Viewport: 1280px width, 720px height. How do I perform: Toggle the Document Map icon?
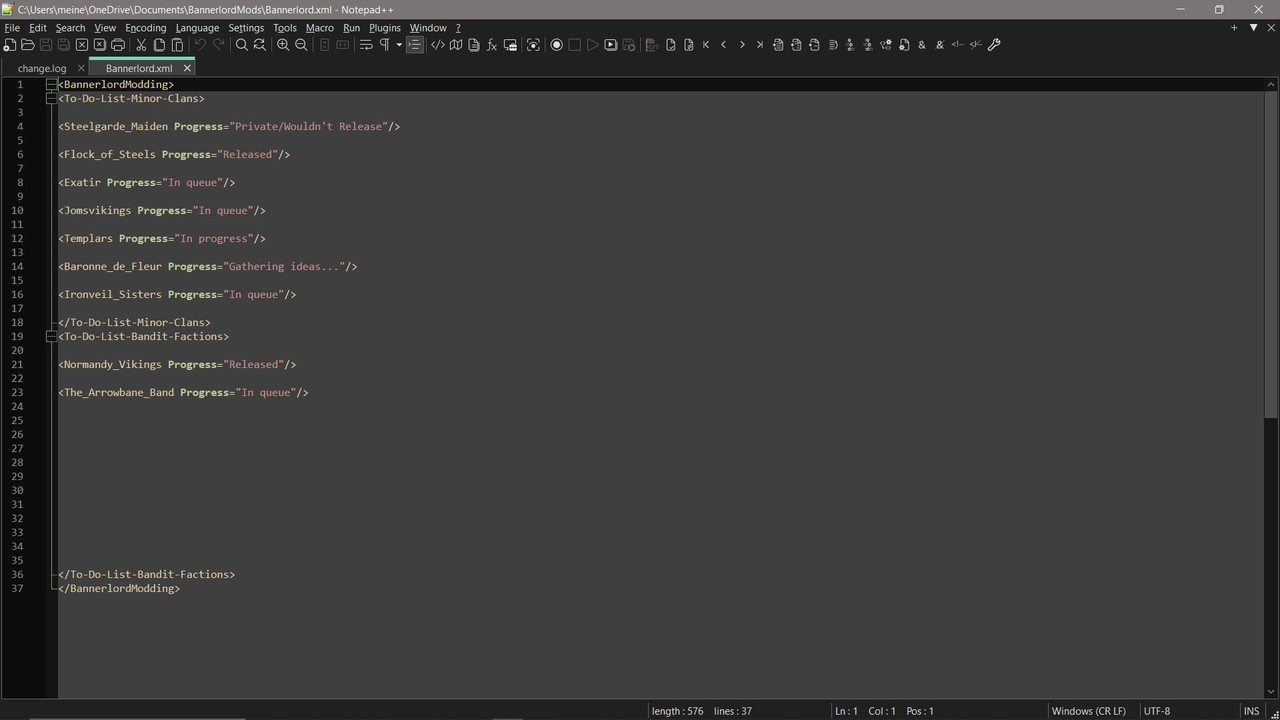pos(456,45)
